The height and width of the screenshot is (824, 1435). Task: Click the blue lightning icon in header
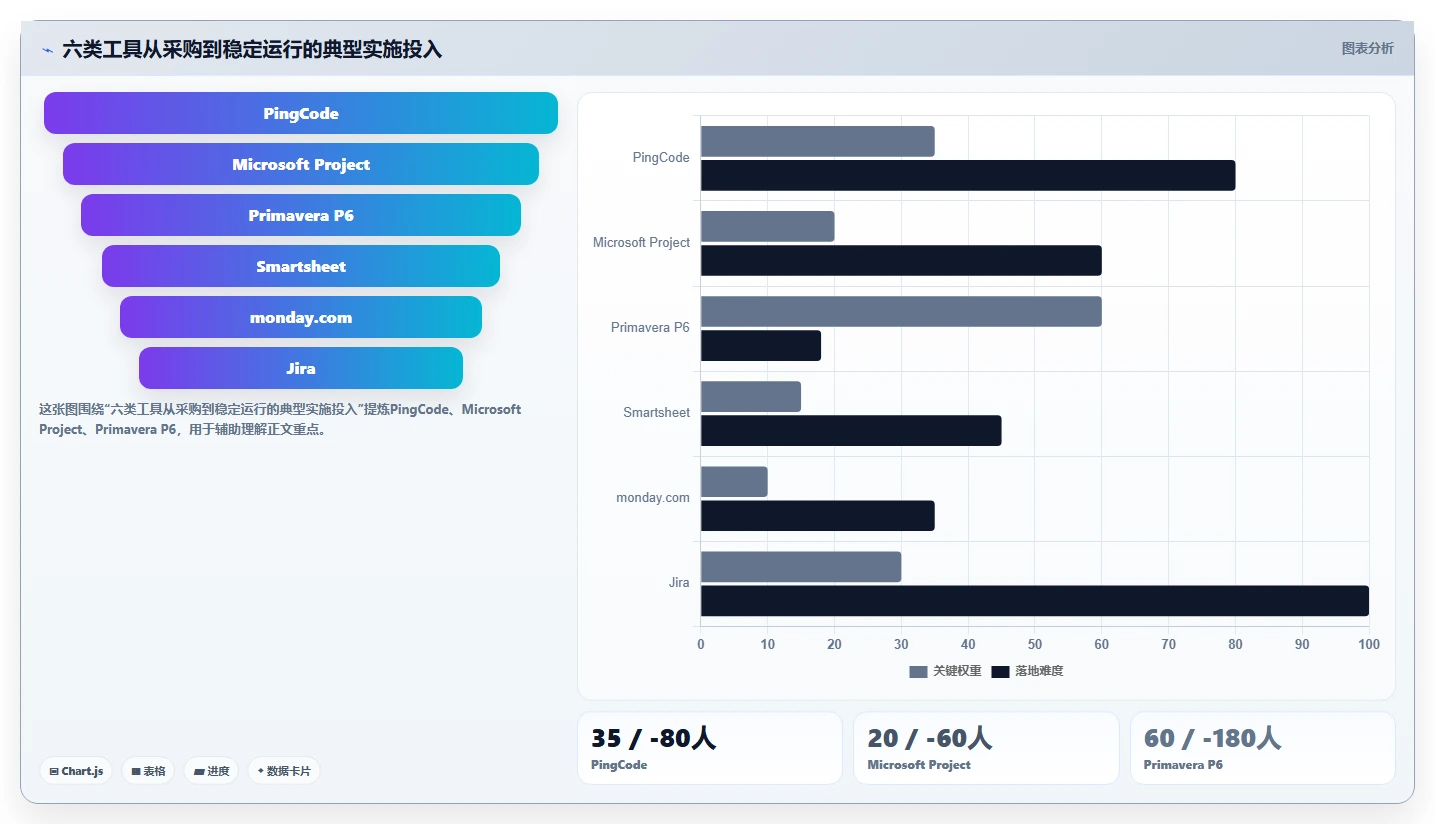click(47, 50)
